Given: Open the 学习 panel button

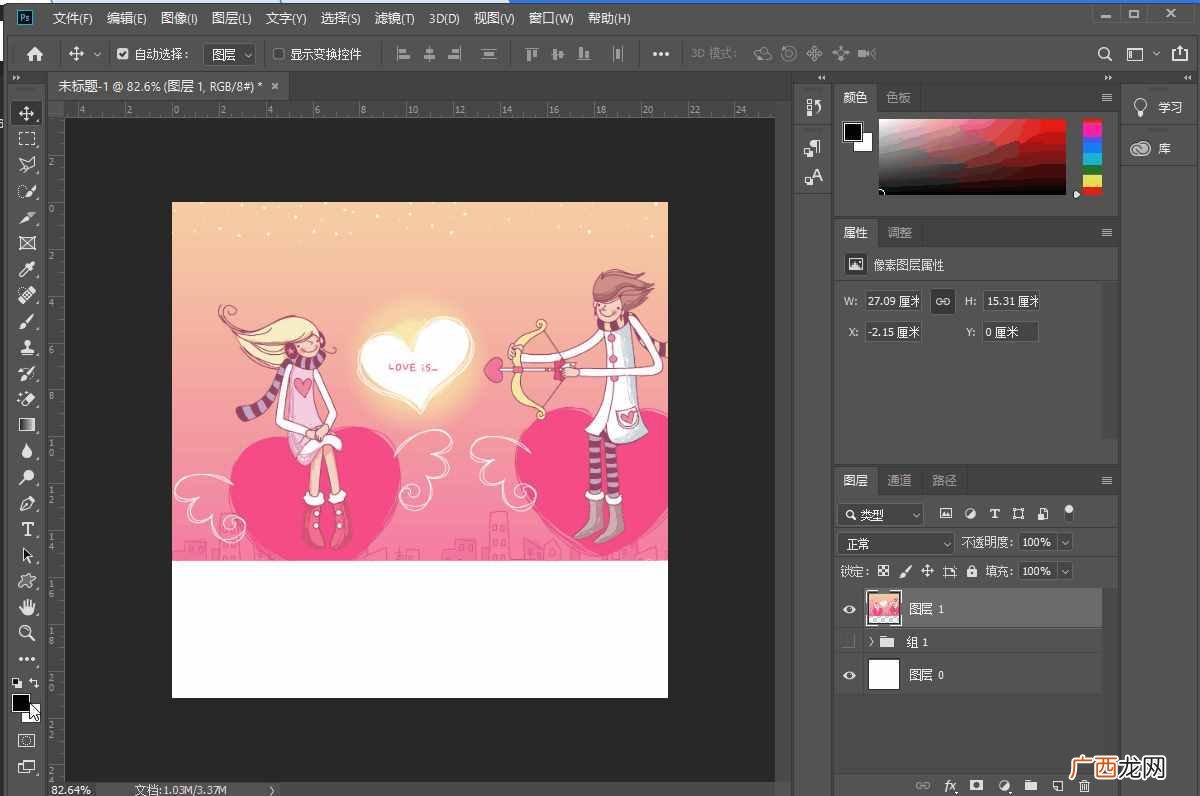Looking at the screenshot, I should coord(1158,107).
